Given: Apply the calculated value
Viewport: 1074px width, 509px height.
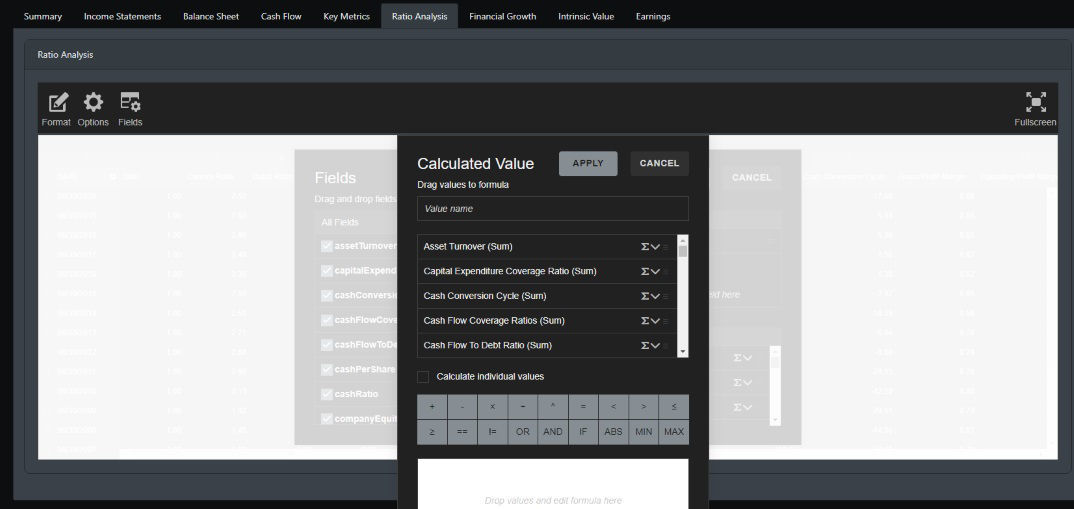Looking at the screenshot, I should click(588, 164).
